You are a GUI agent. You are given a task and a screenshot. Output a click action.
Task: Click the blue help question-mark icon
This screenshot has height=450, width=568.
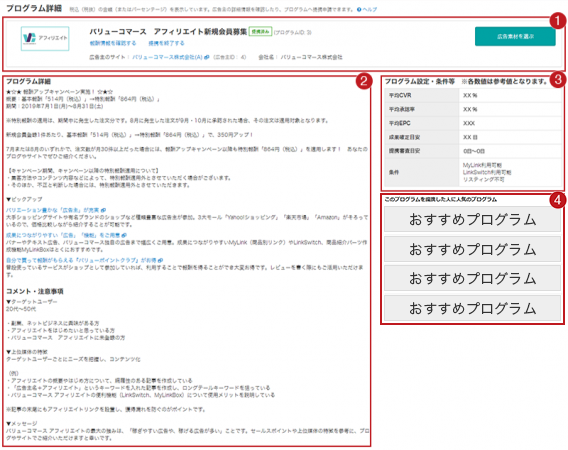pyautogui.click(x=359, y=9)
